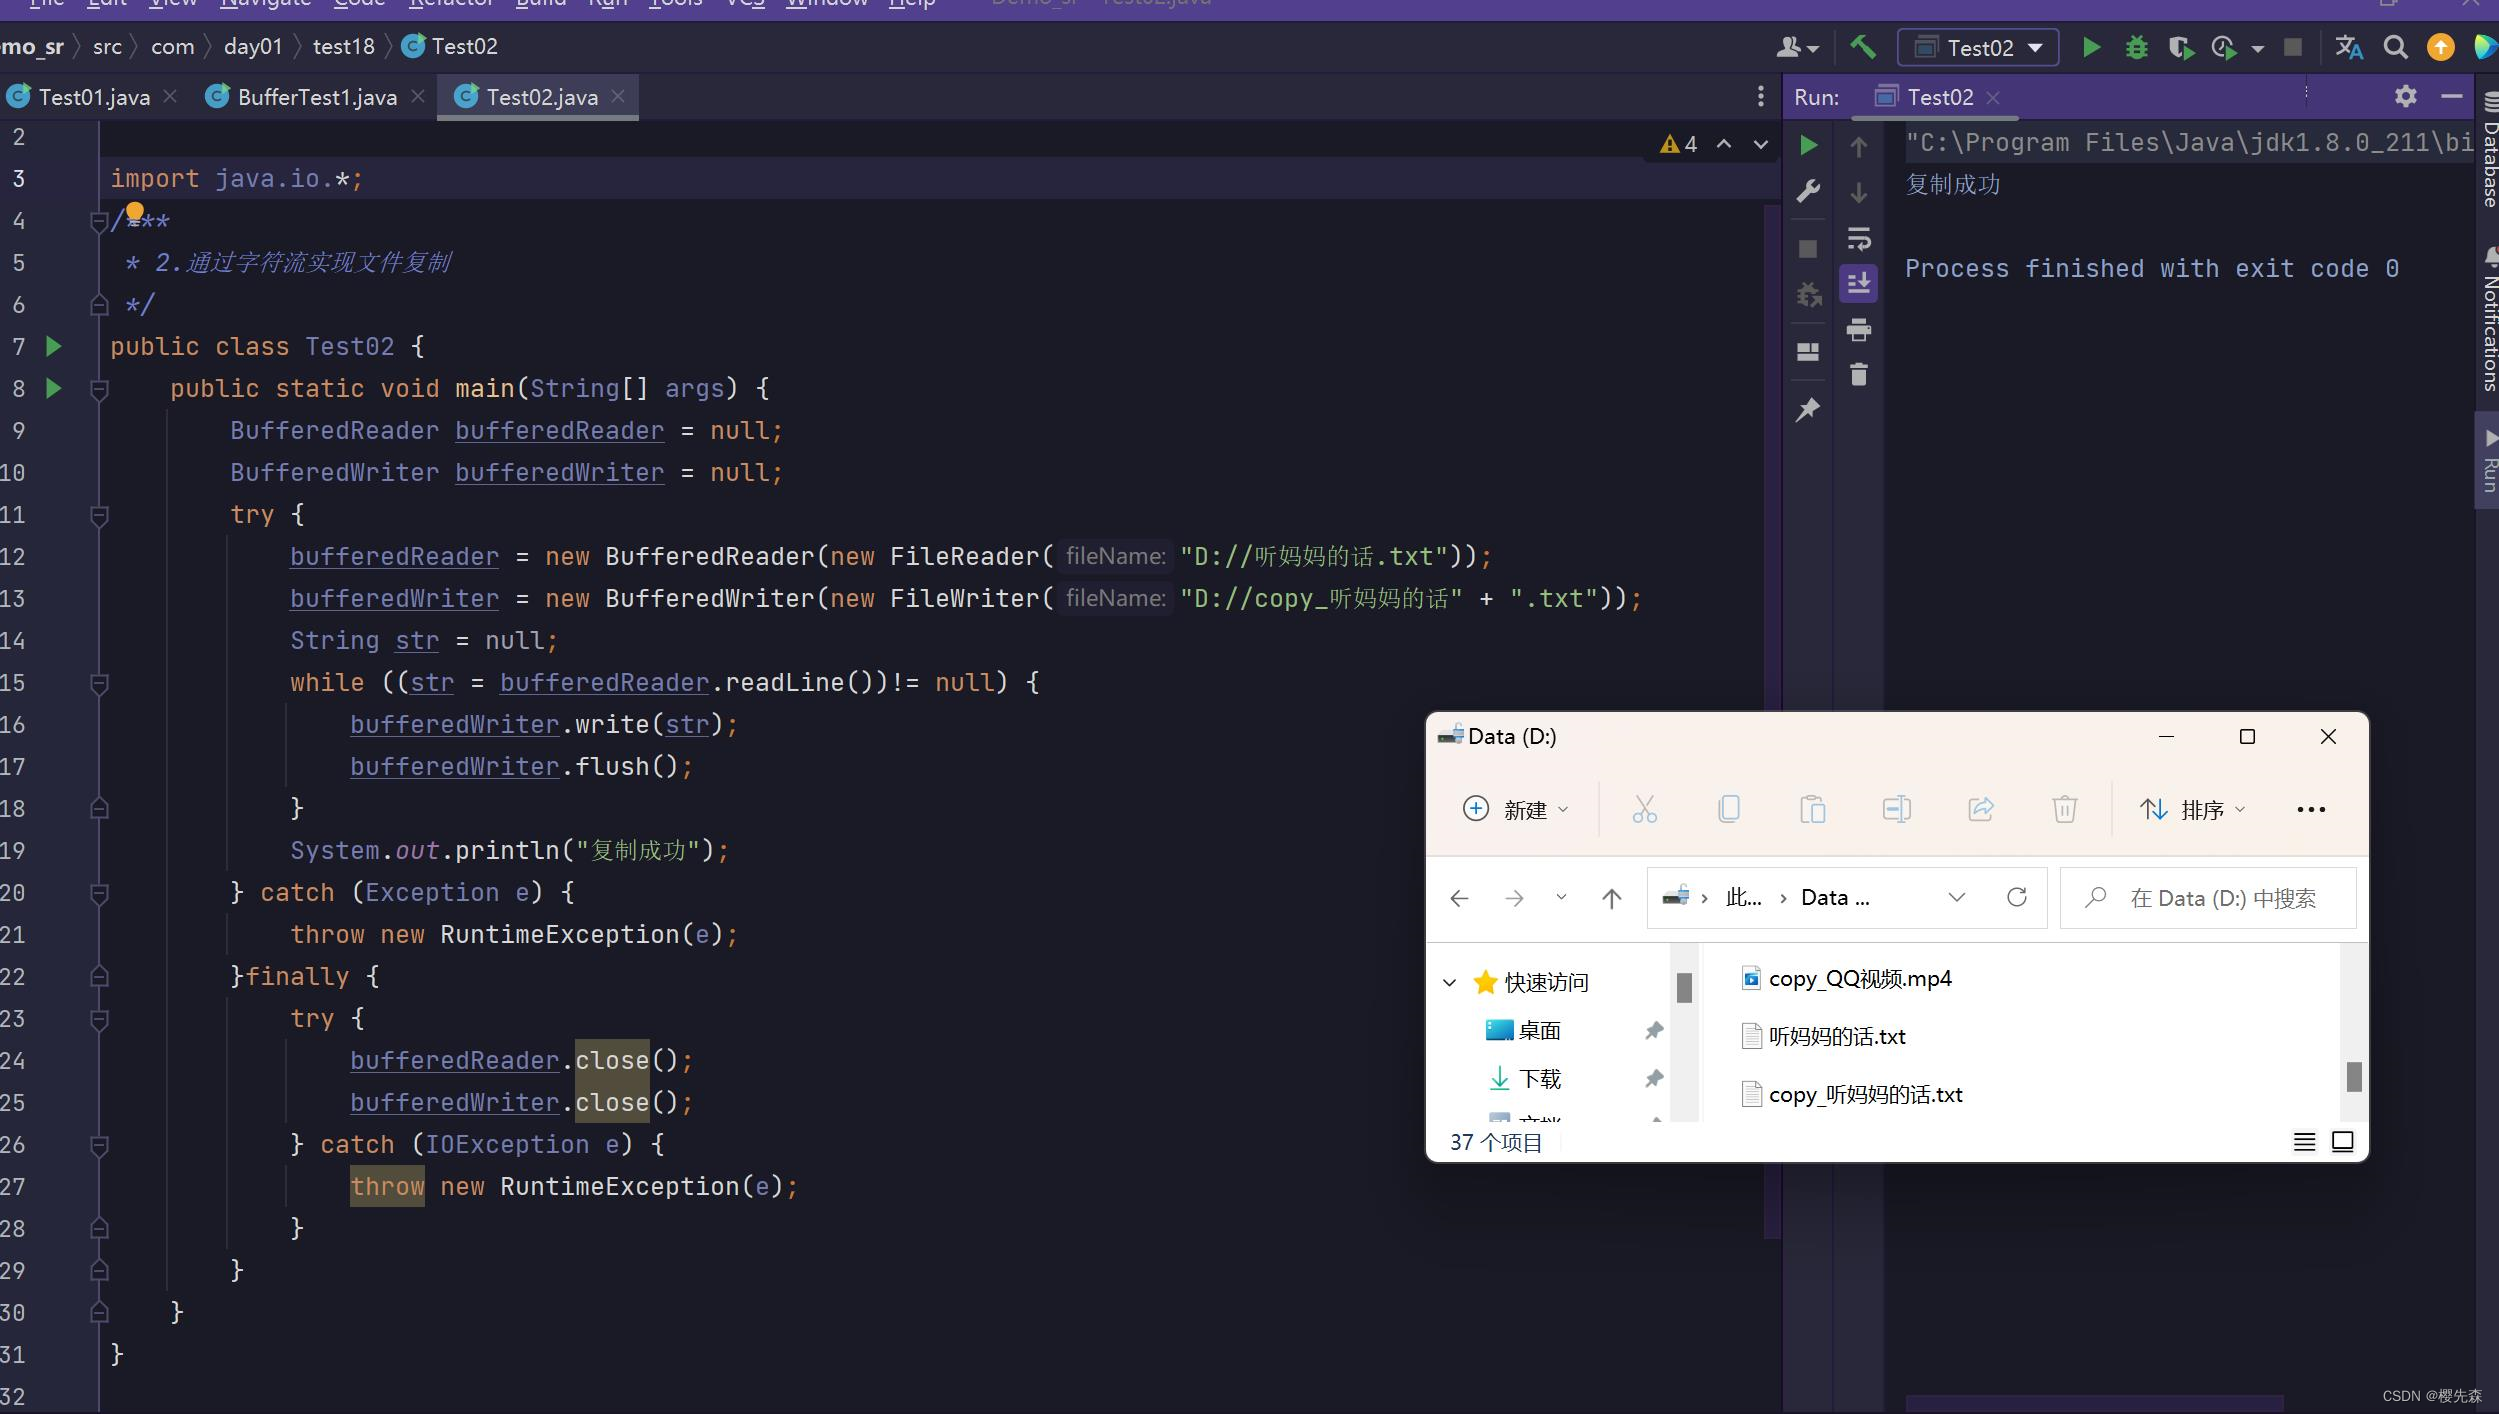Switch to the Test01.java editor tab
Image resolution: width=2499 pixels, height=1414 pixels.
pos(93,97)
